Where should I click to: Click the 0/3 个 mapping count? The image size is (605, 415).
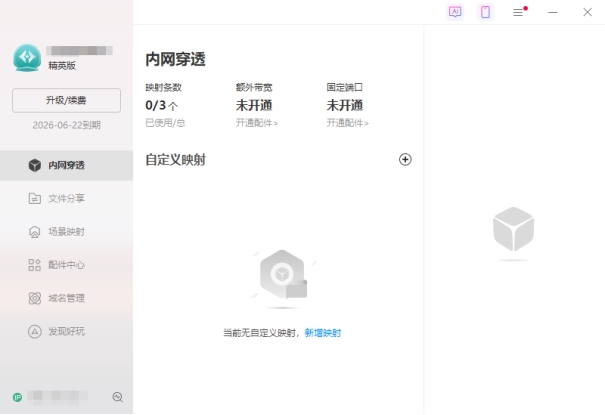161,105
